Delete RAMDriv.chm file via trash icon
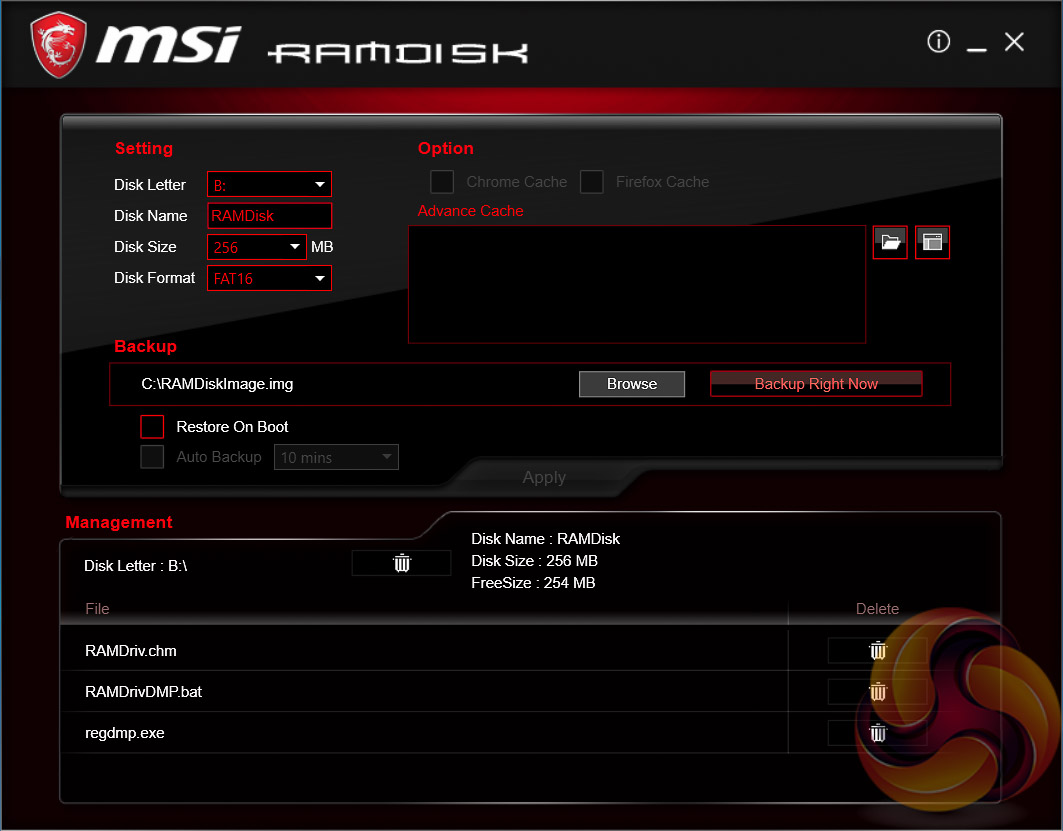Viewport: 1063px width, 831px height. click(877, 651)
